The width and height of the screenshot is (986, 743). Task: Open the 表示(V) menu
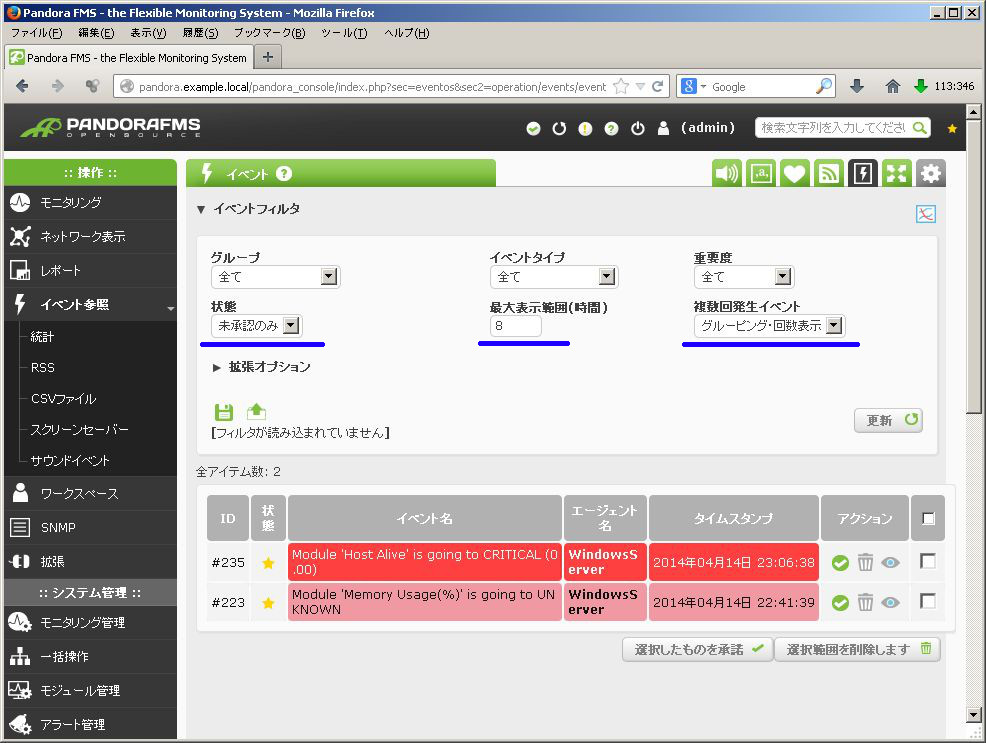(x=148, y=33)
